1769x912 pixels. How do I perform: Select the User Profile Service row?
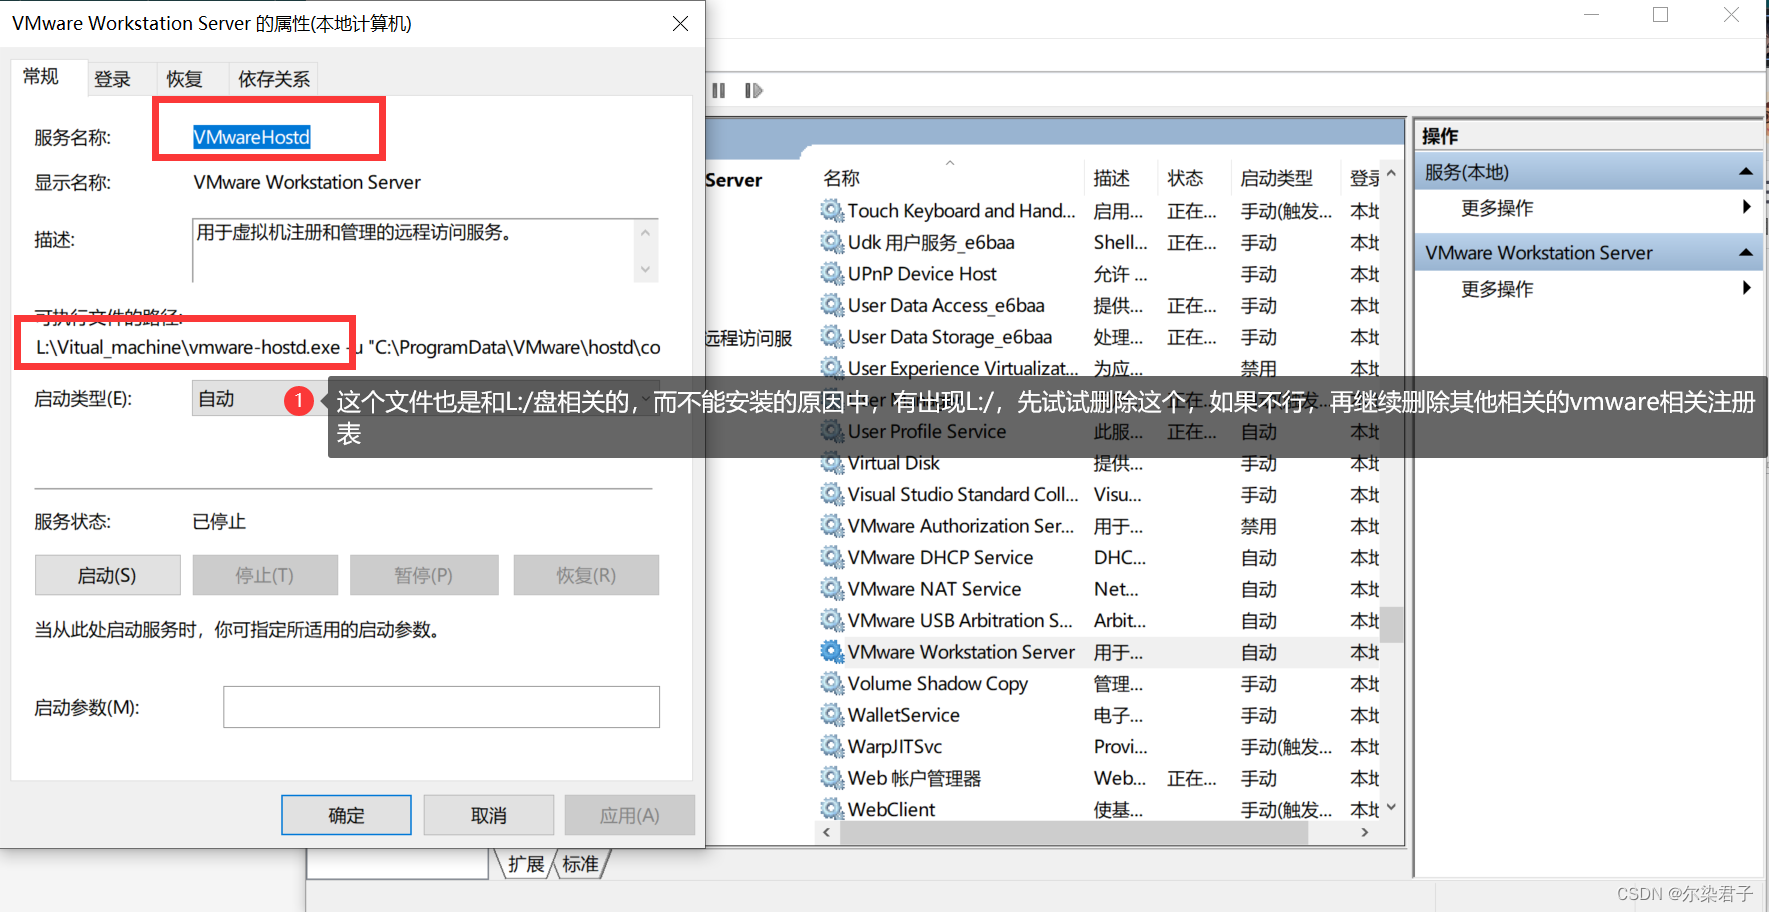pos(1098,432)
